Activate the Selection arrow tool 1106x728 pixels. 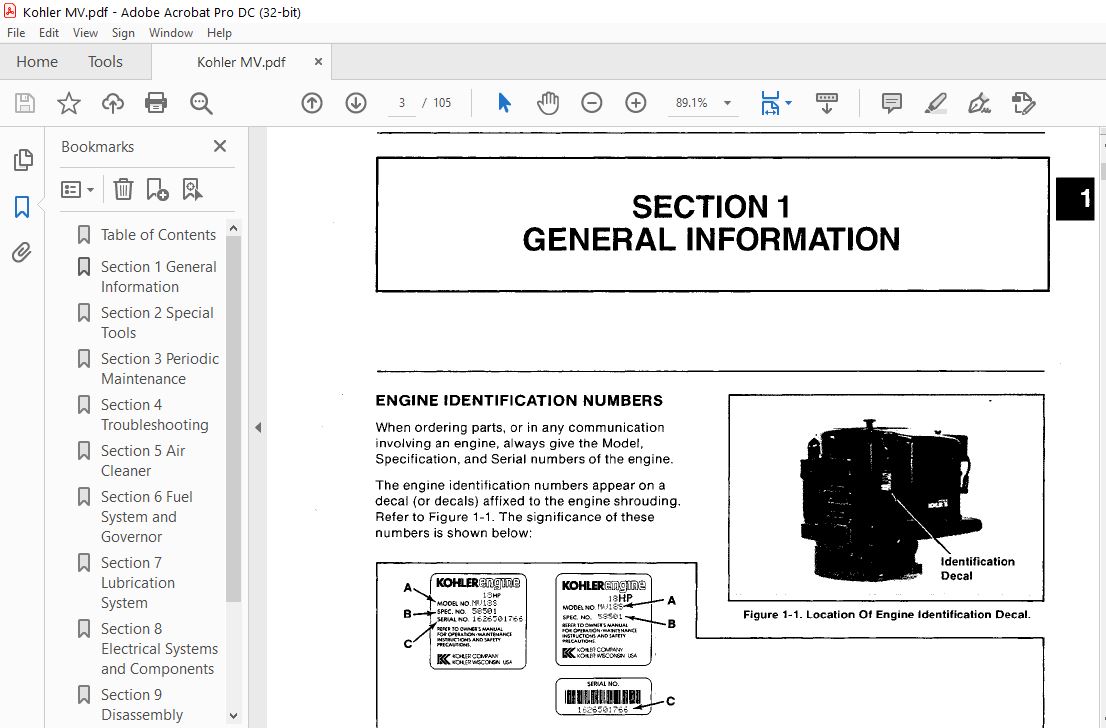[504, 103]
